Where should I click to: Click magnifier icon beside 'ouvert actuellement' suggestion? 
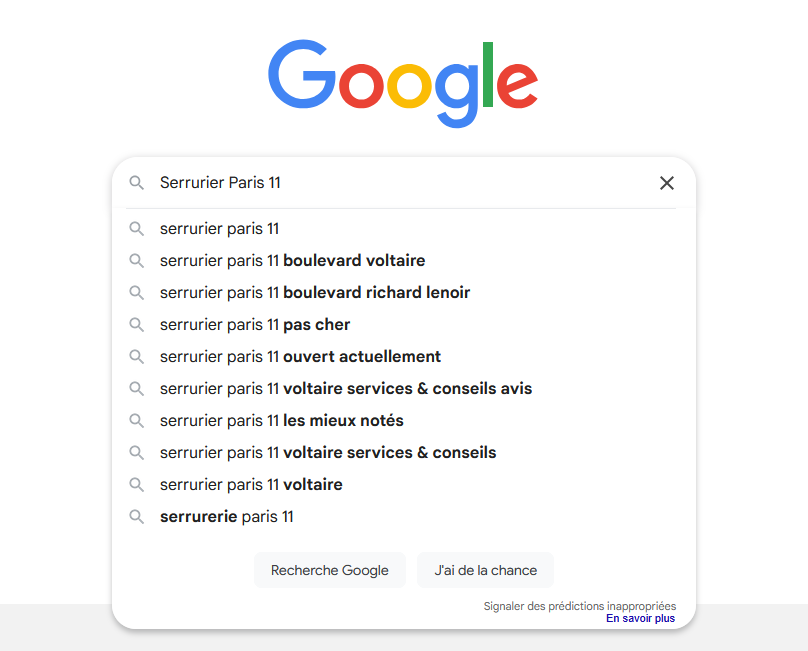click(x=137, y=357)
